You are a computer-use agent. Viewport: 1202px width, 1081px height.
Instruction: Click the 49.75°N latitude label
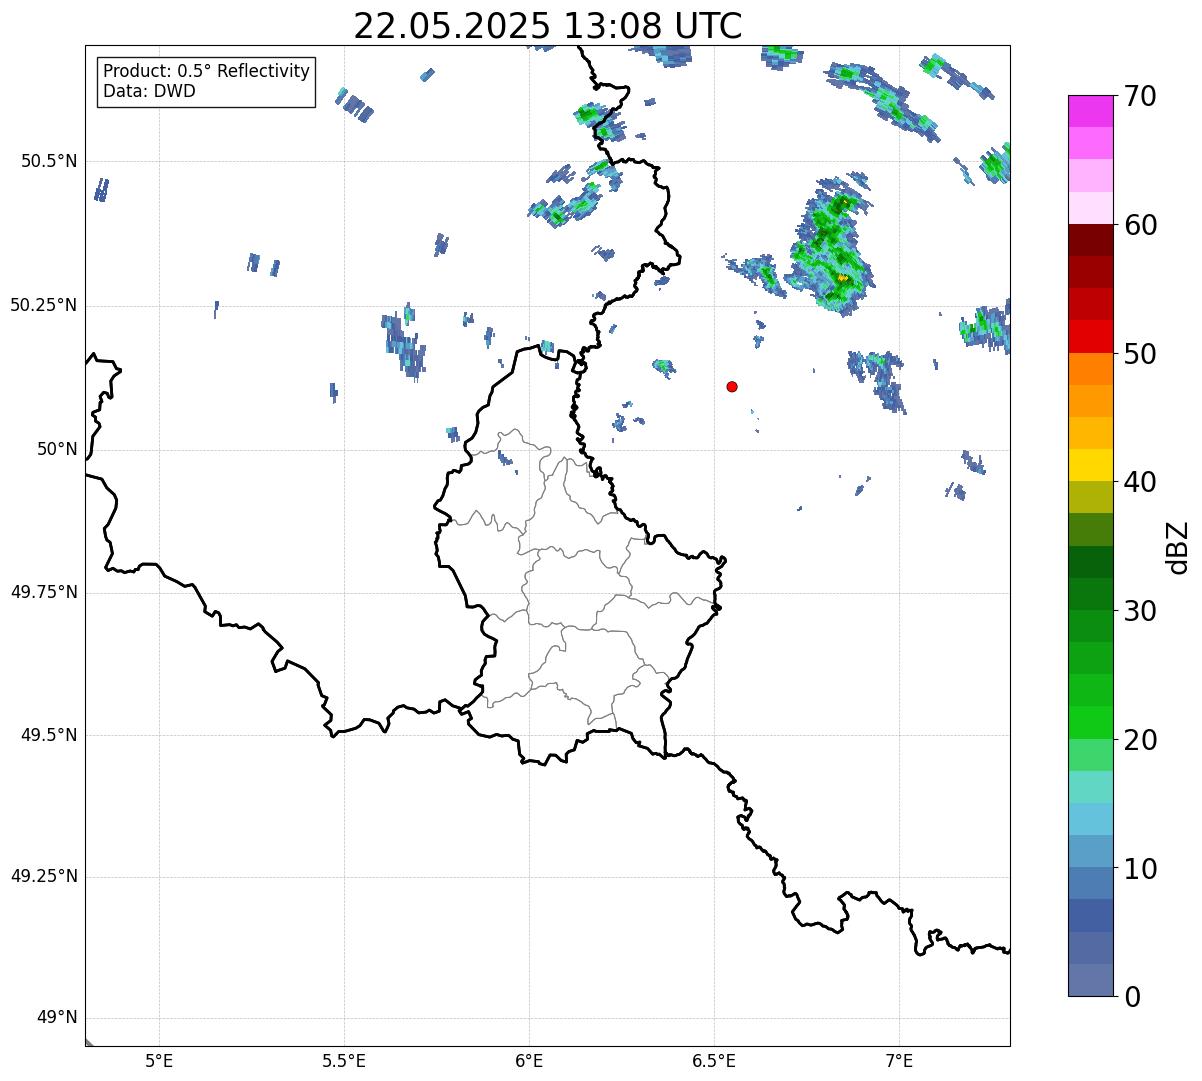[44, 592]
